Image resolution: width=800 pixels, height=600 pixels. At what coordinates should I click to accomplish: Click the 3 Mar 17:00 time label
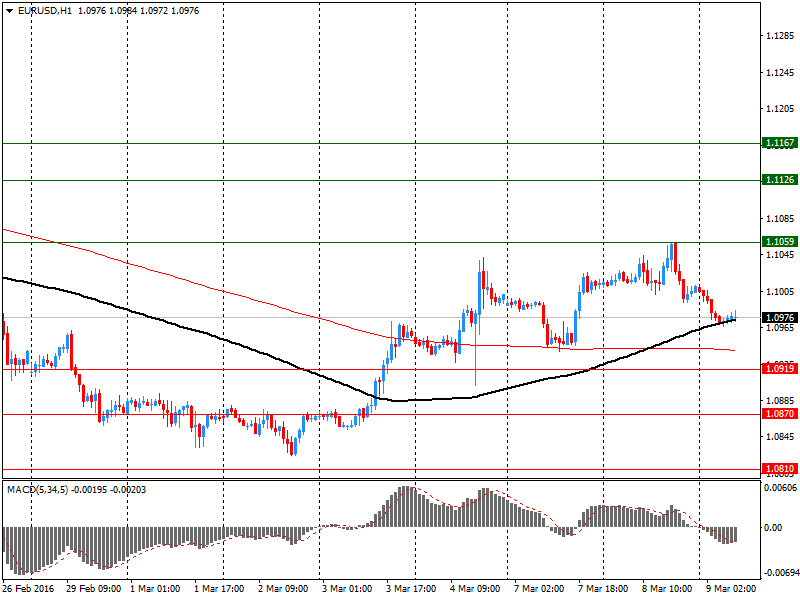point(411,589)
